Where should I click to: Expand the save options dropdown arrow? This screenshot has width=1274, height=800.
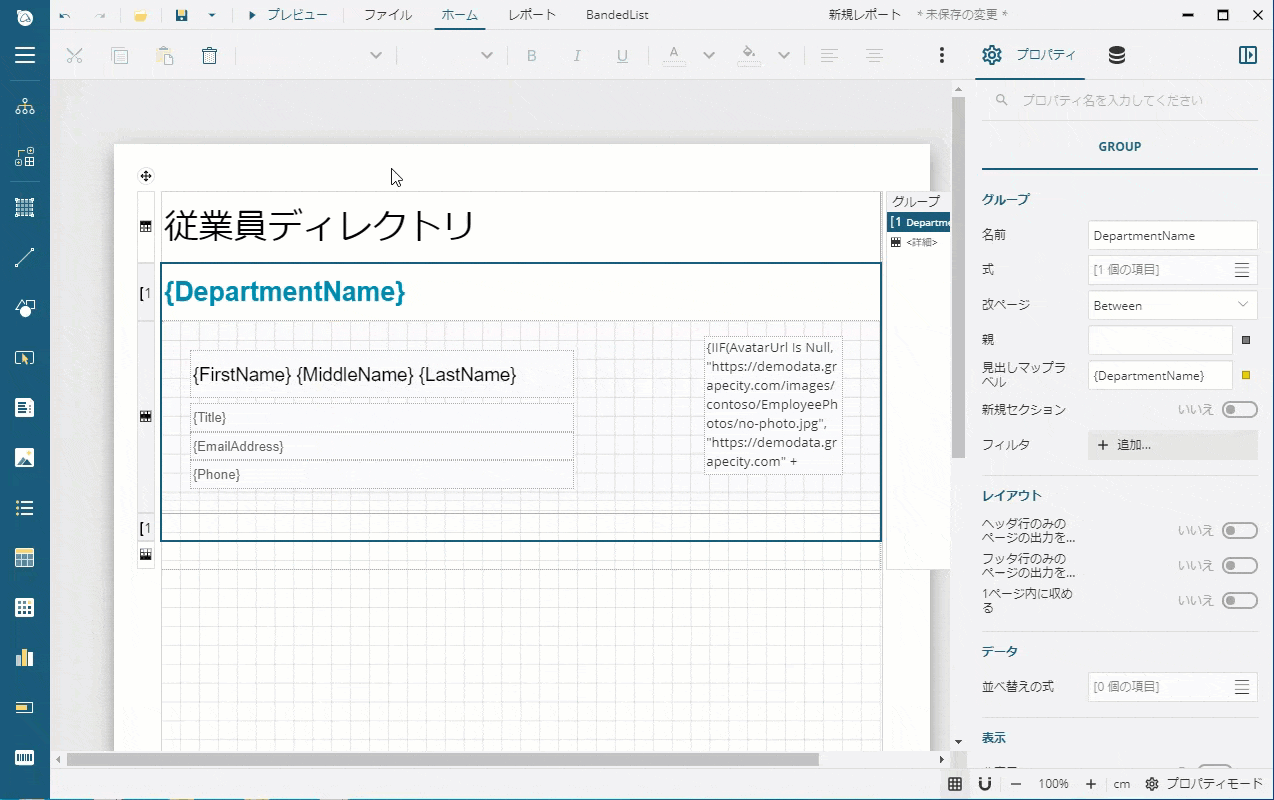point(212,16)
